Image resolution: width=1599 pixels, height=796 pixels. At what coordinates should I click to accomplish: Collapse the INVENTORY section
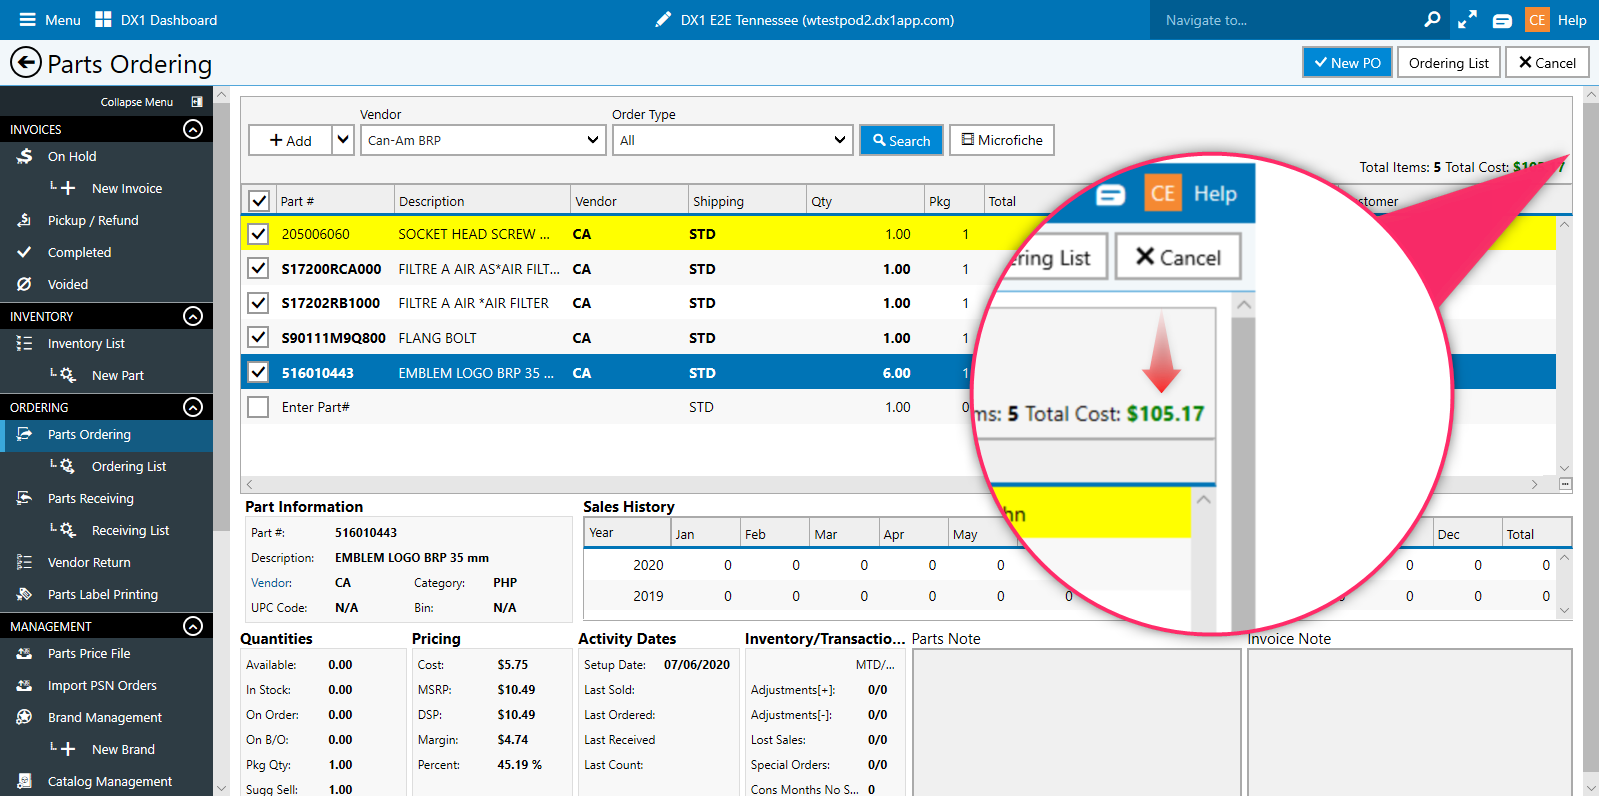coord(193,316)
